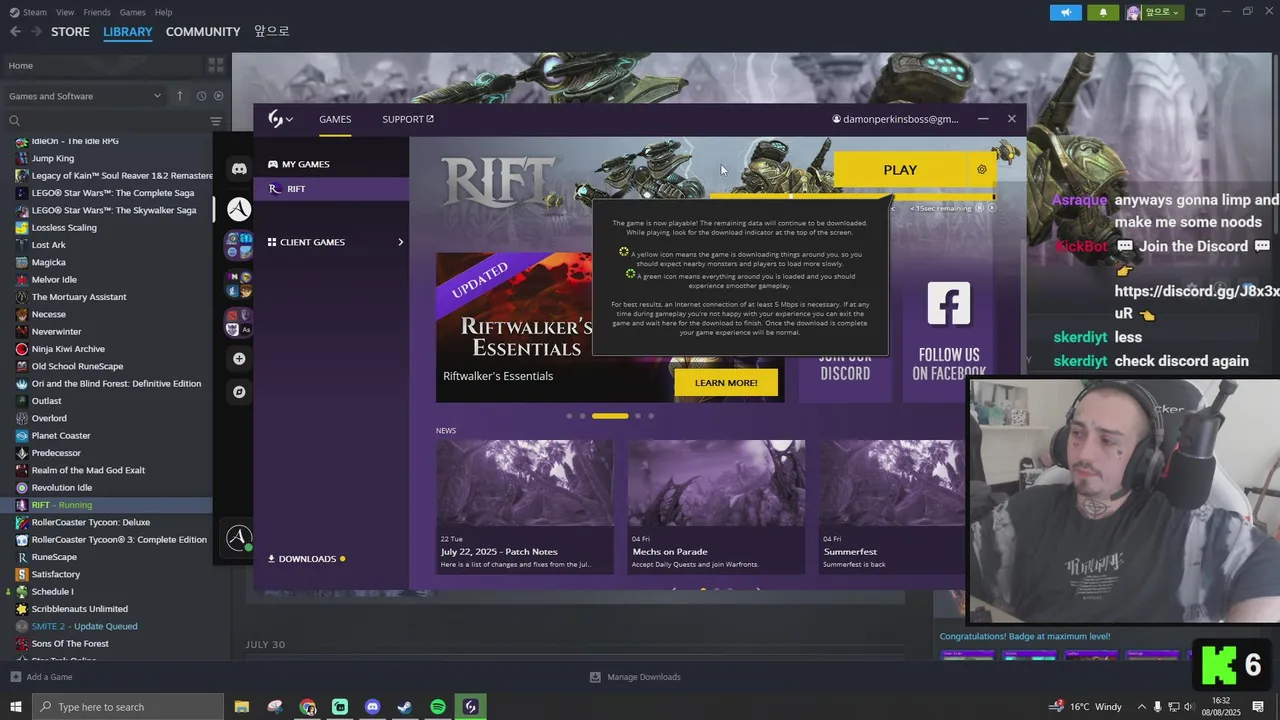Screen dimensions: 1280x720
Task: Click the Steam back navigation arrow
Action: 15,32
